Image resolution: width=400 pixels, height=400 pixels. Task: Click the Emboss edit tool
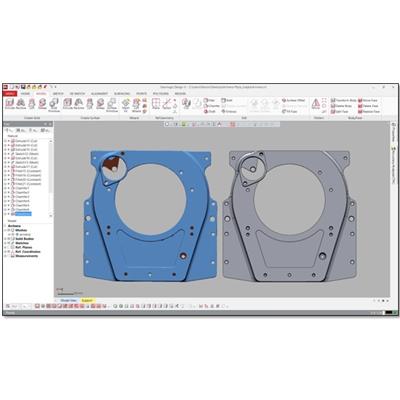(229, 112)
